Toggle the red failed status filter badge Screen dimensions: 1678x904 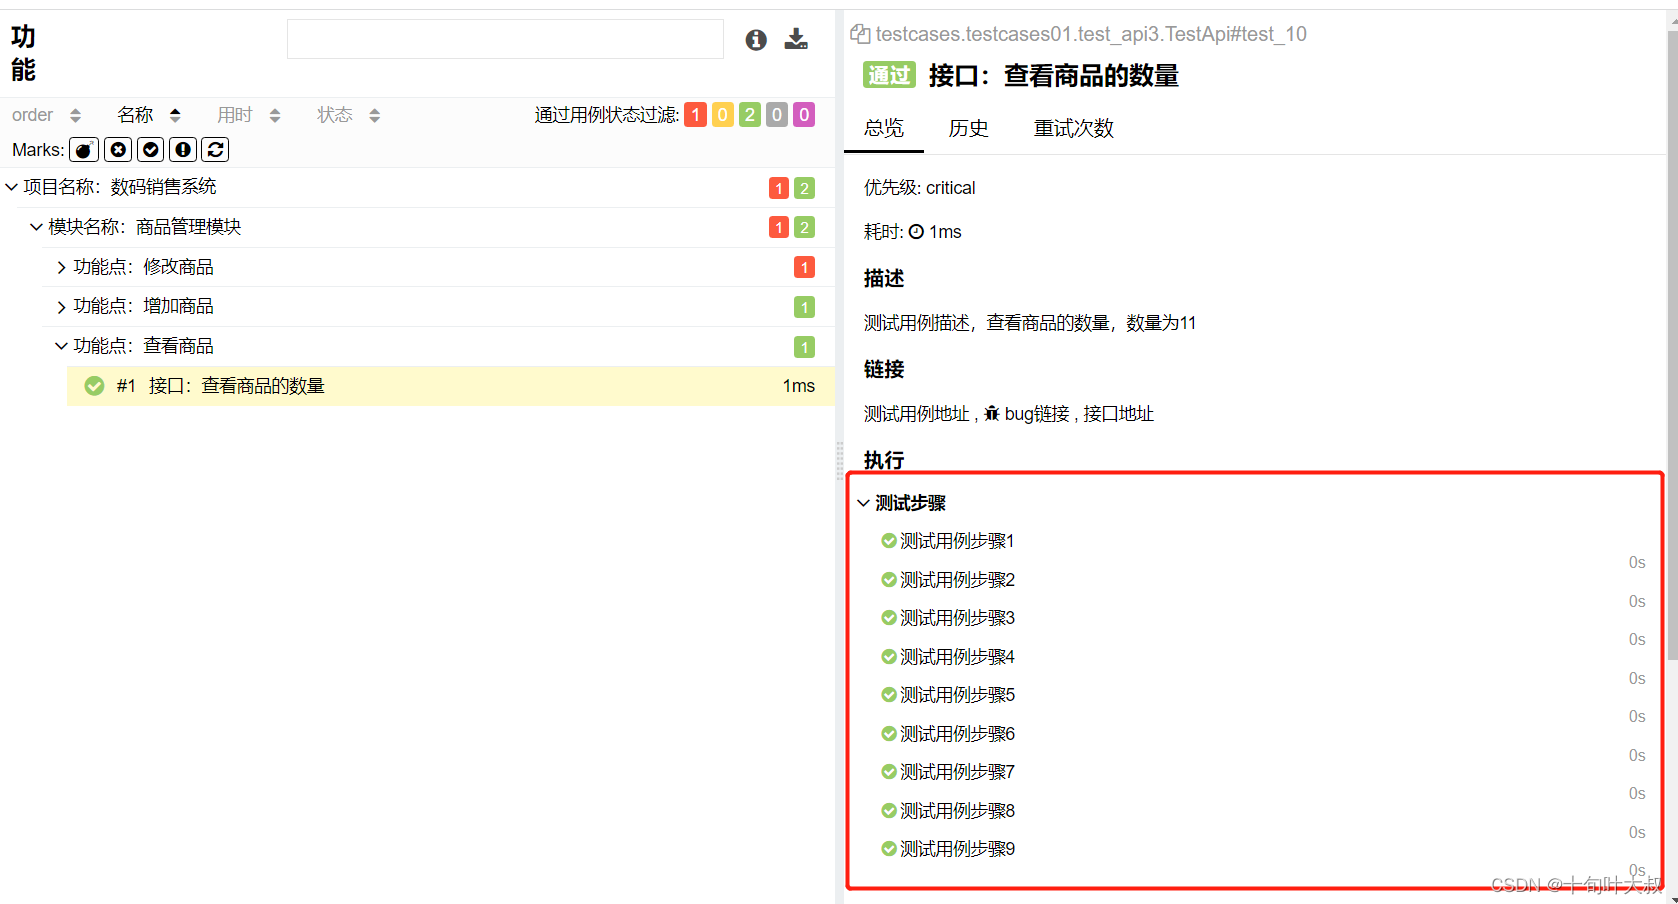[696, 114]
